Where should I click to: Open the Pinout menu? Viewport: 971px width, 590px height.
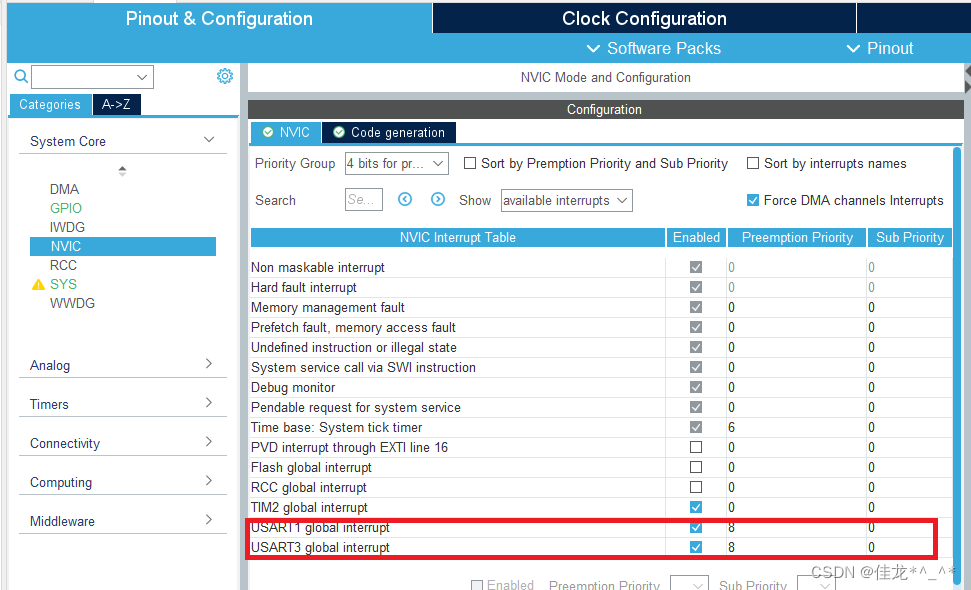[879, 48]
